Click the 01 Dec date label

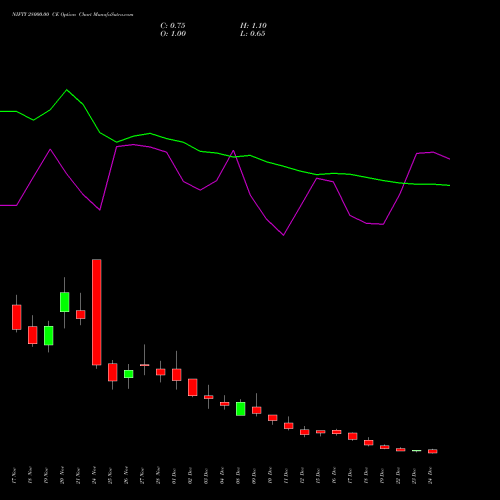click(x=174, y=476)
